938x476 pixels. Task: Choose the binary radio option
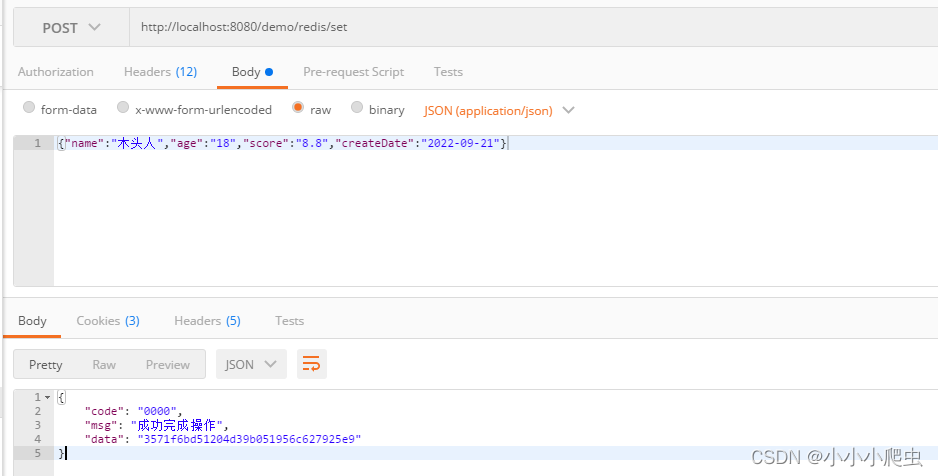357,108
